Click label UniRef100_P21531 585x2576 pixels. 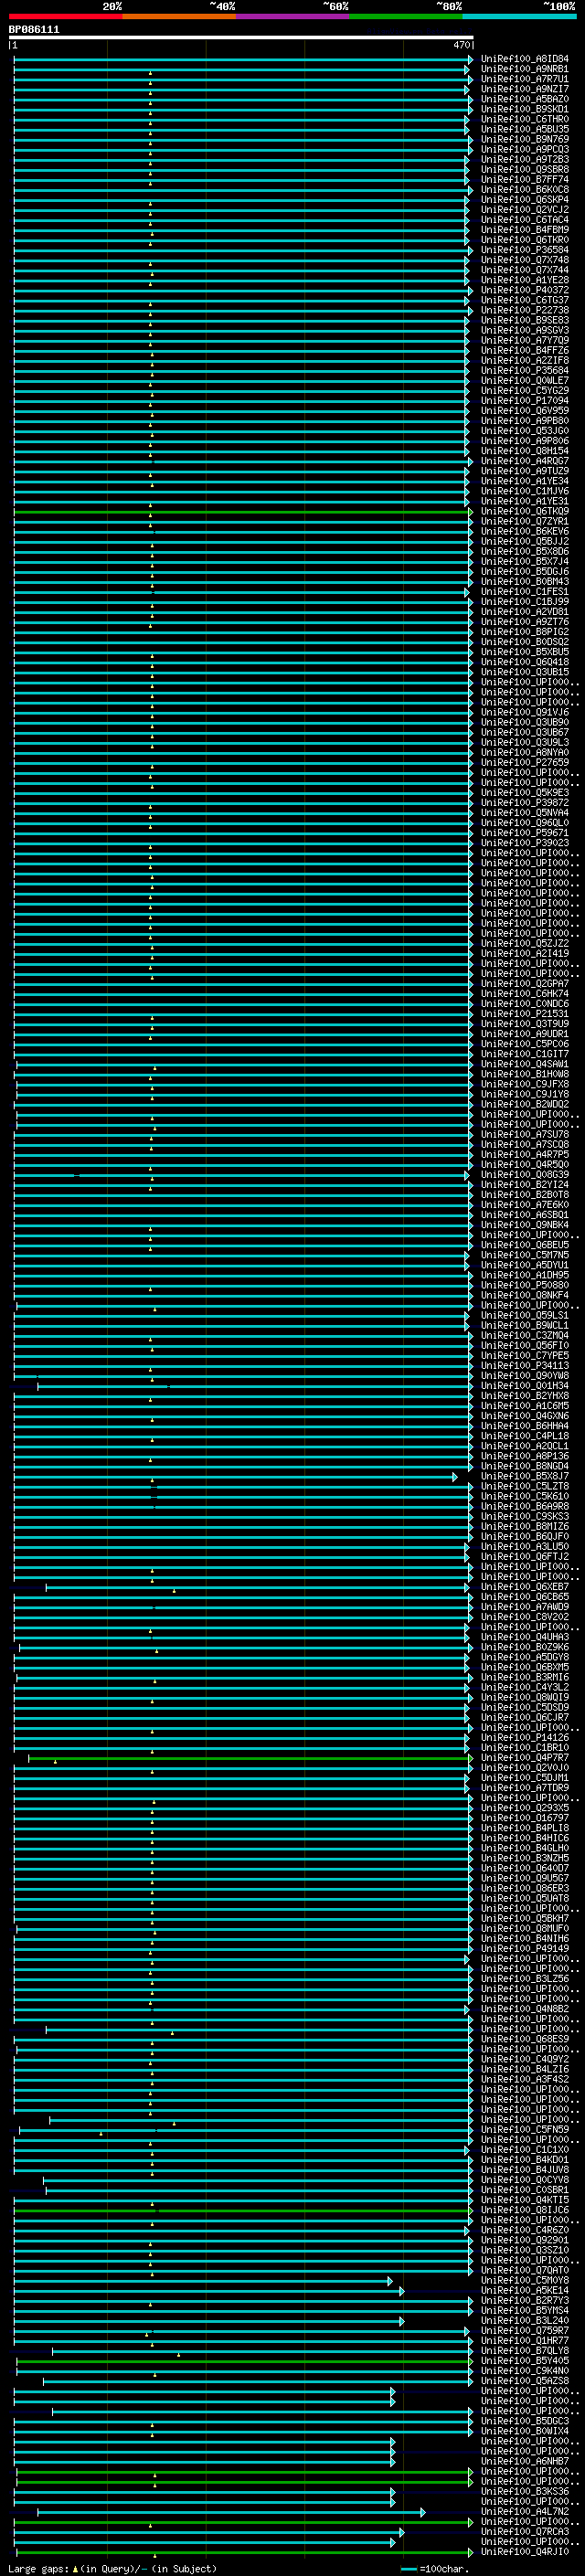click(x=525, y=1013)
